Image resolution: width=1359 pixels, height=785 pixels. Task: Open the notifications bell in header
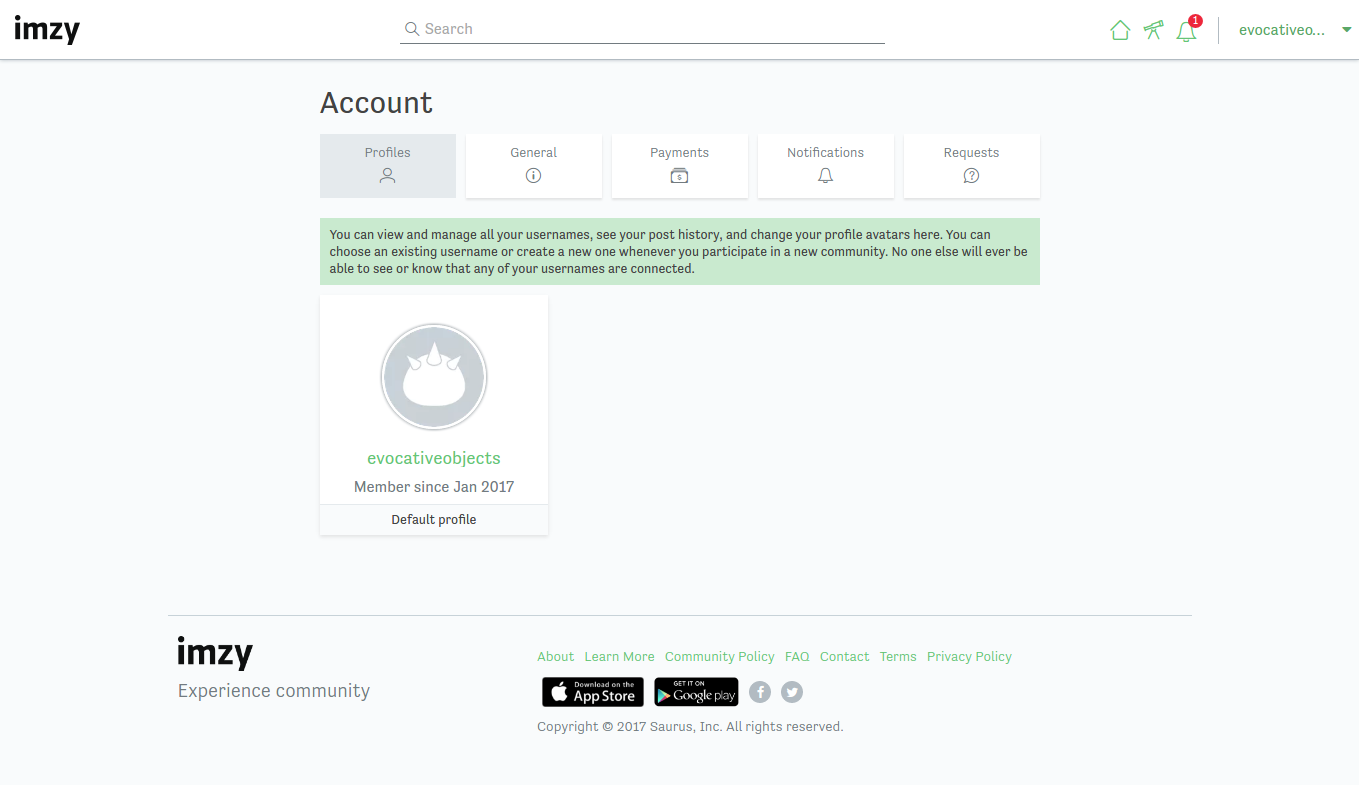[1187, 30]
